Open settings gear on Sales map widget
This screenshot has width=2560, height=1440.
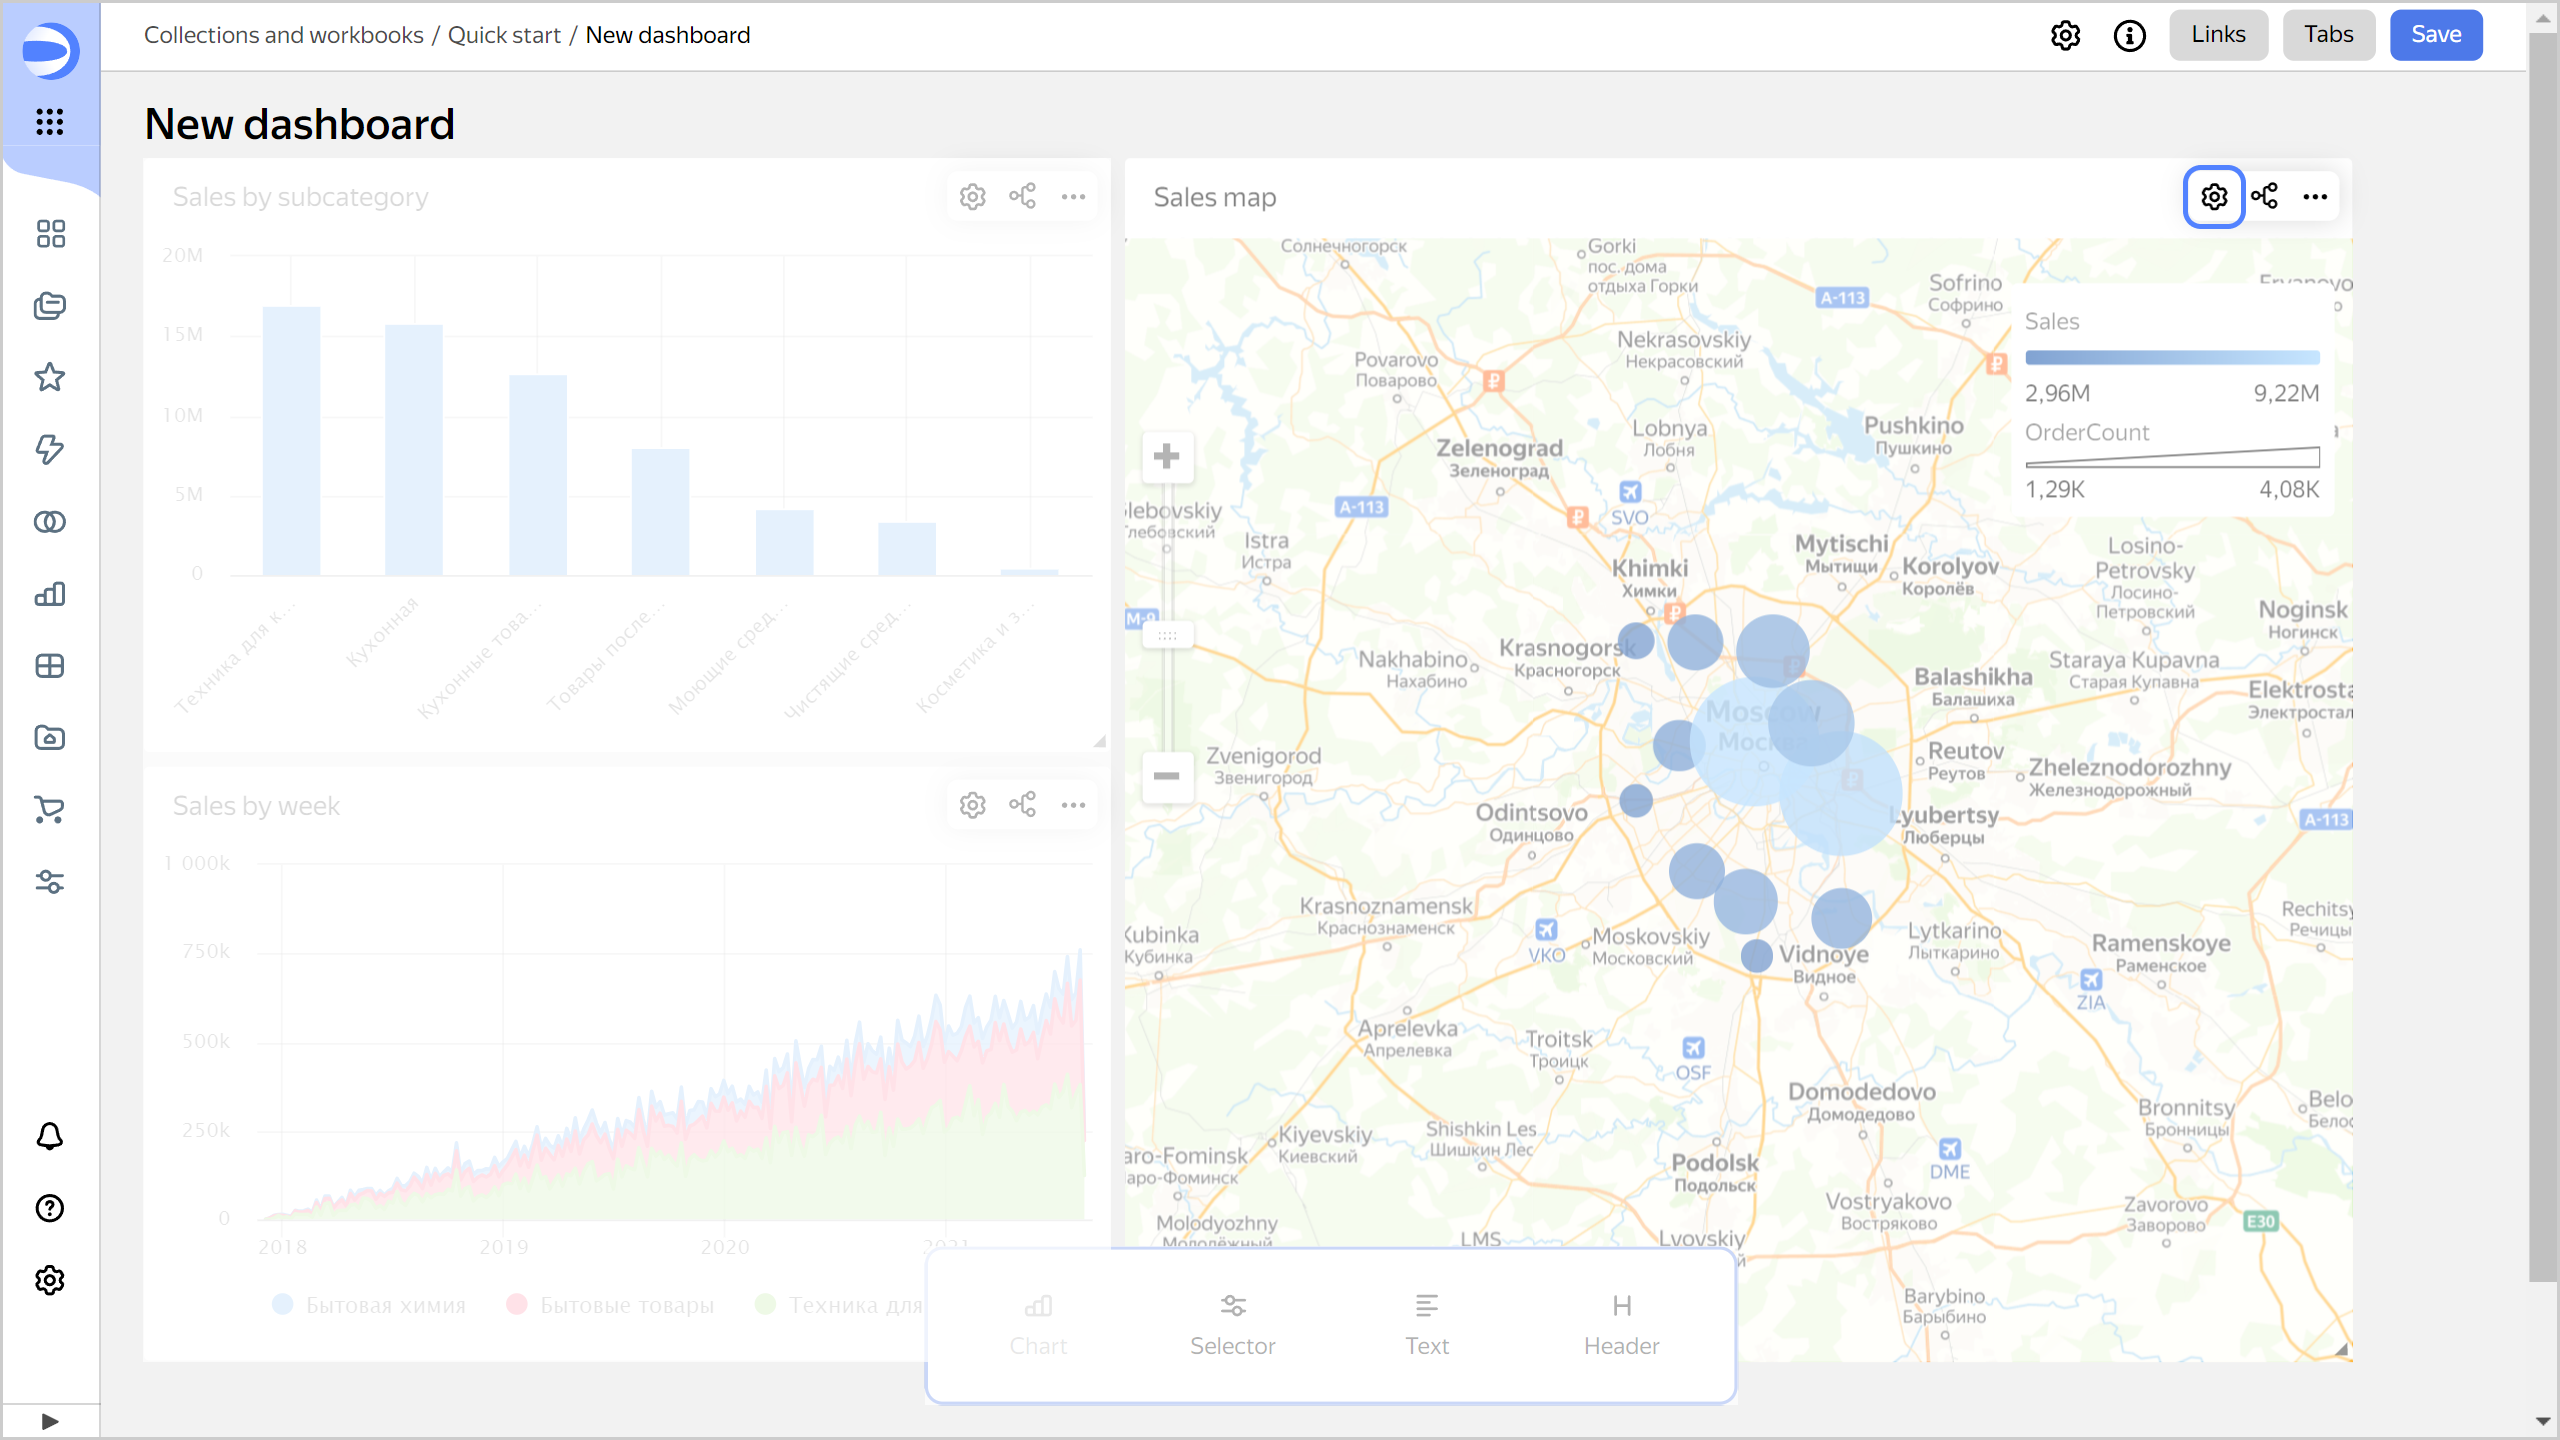coord(2214,197)
